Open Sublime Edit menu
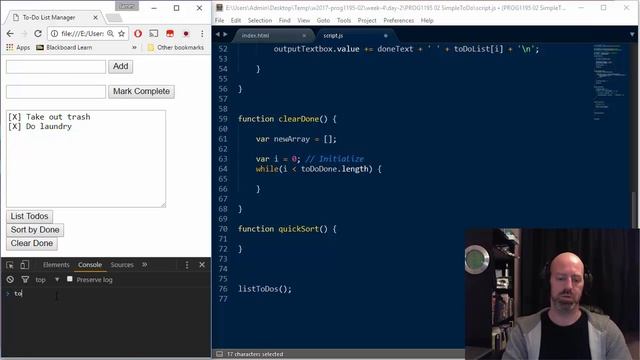This screenshot has width=640, height=360. point(236,20)
